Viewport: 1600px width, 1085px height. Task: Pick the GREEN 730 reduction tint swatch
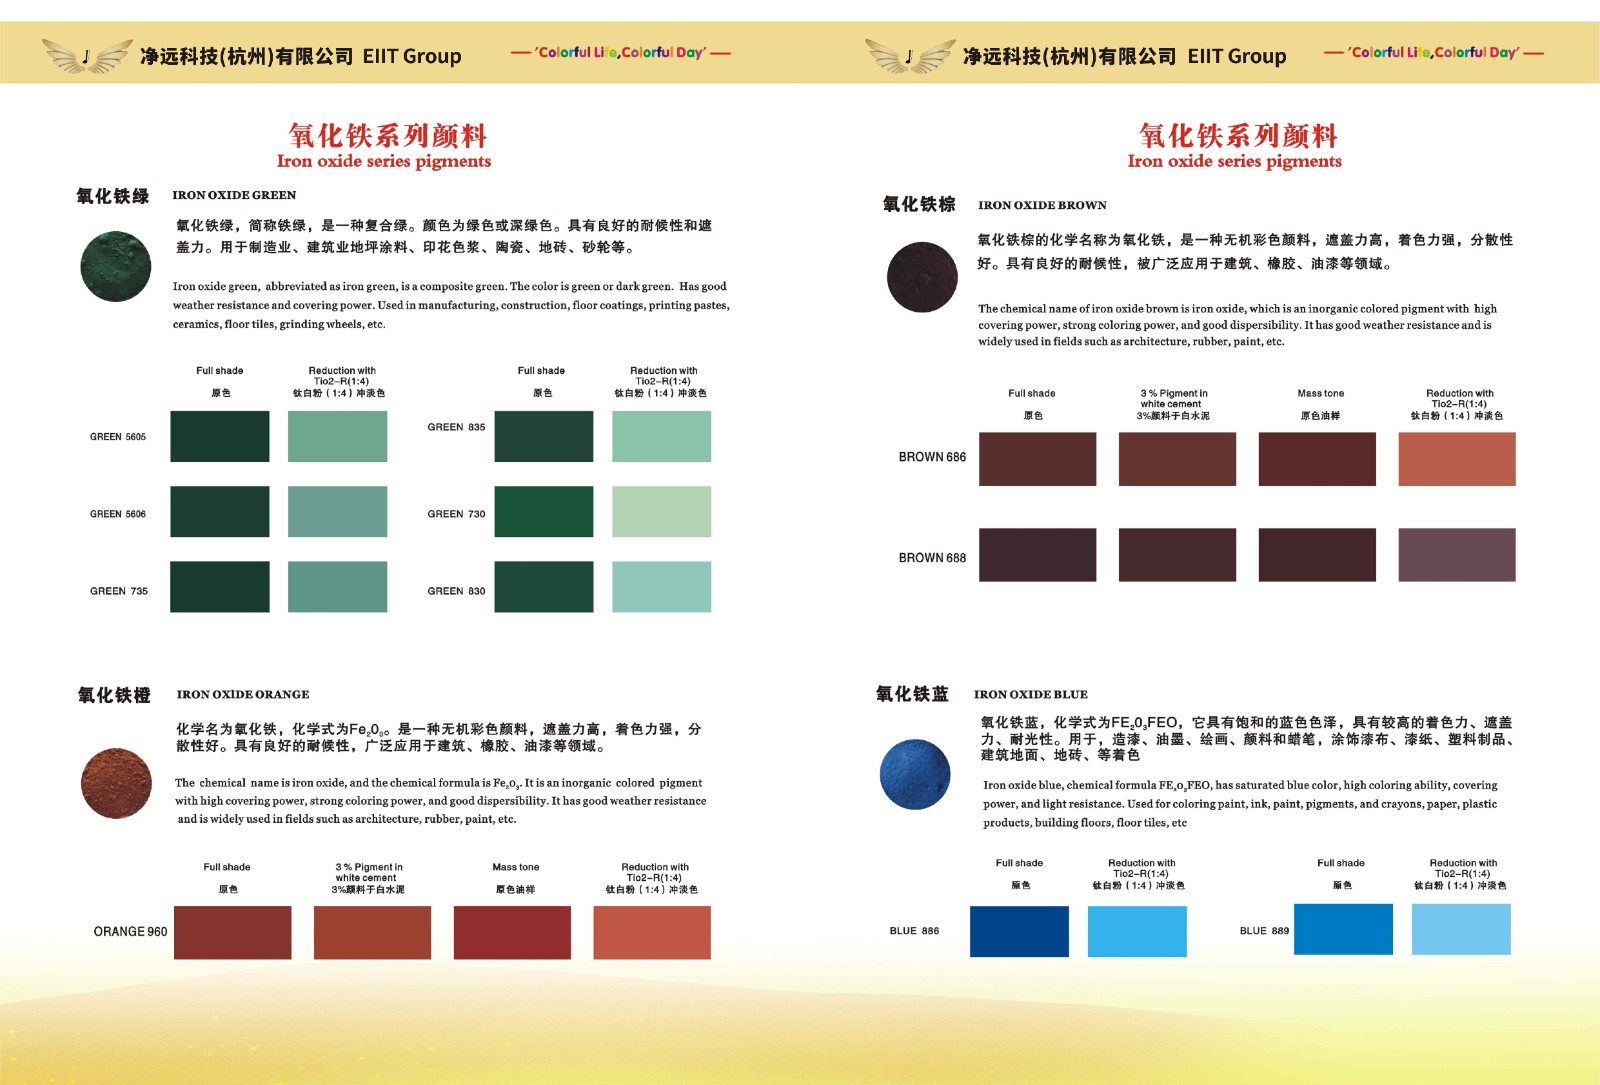tap(661, 512)
